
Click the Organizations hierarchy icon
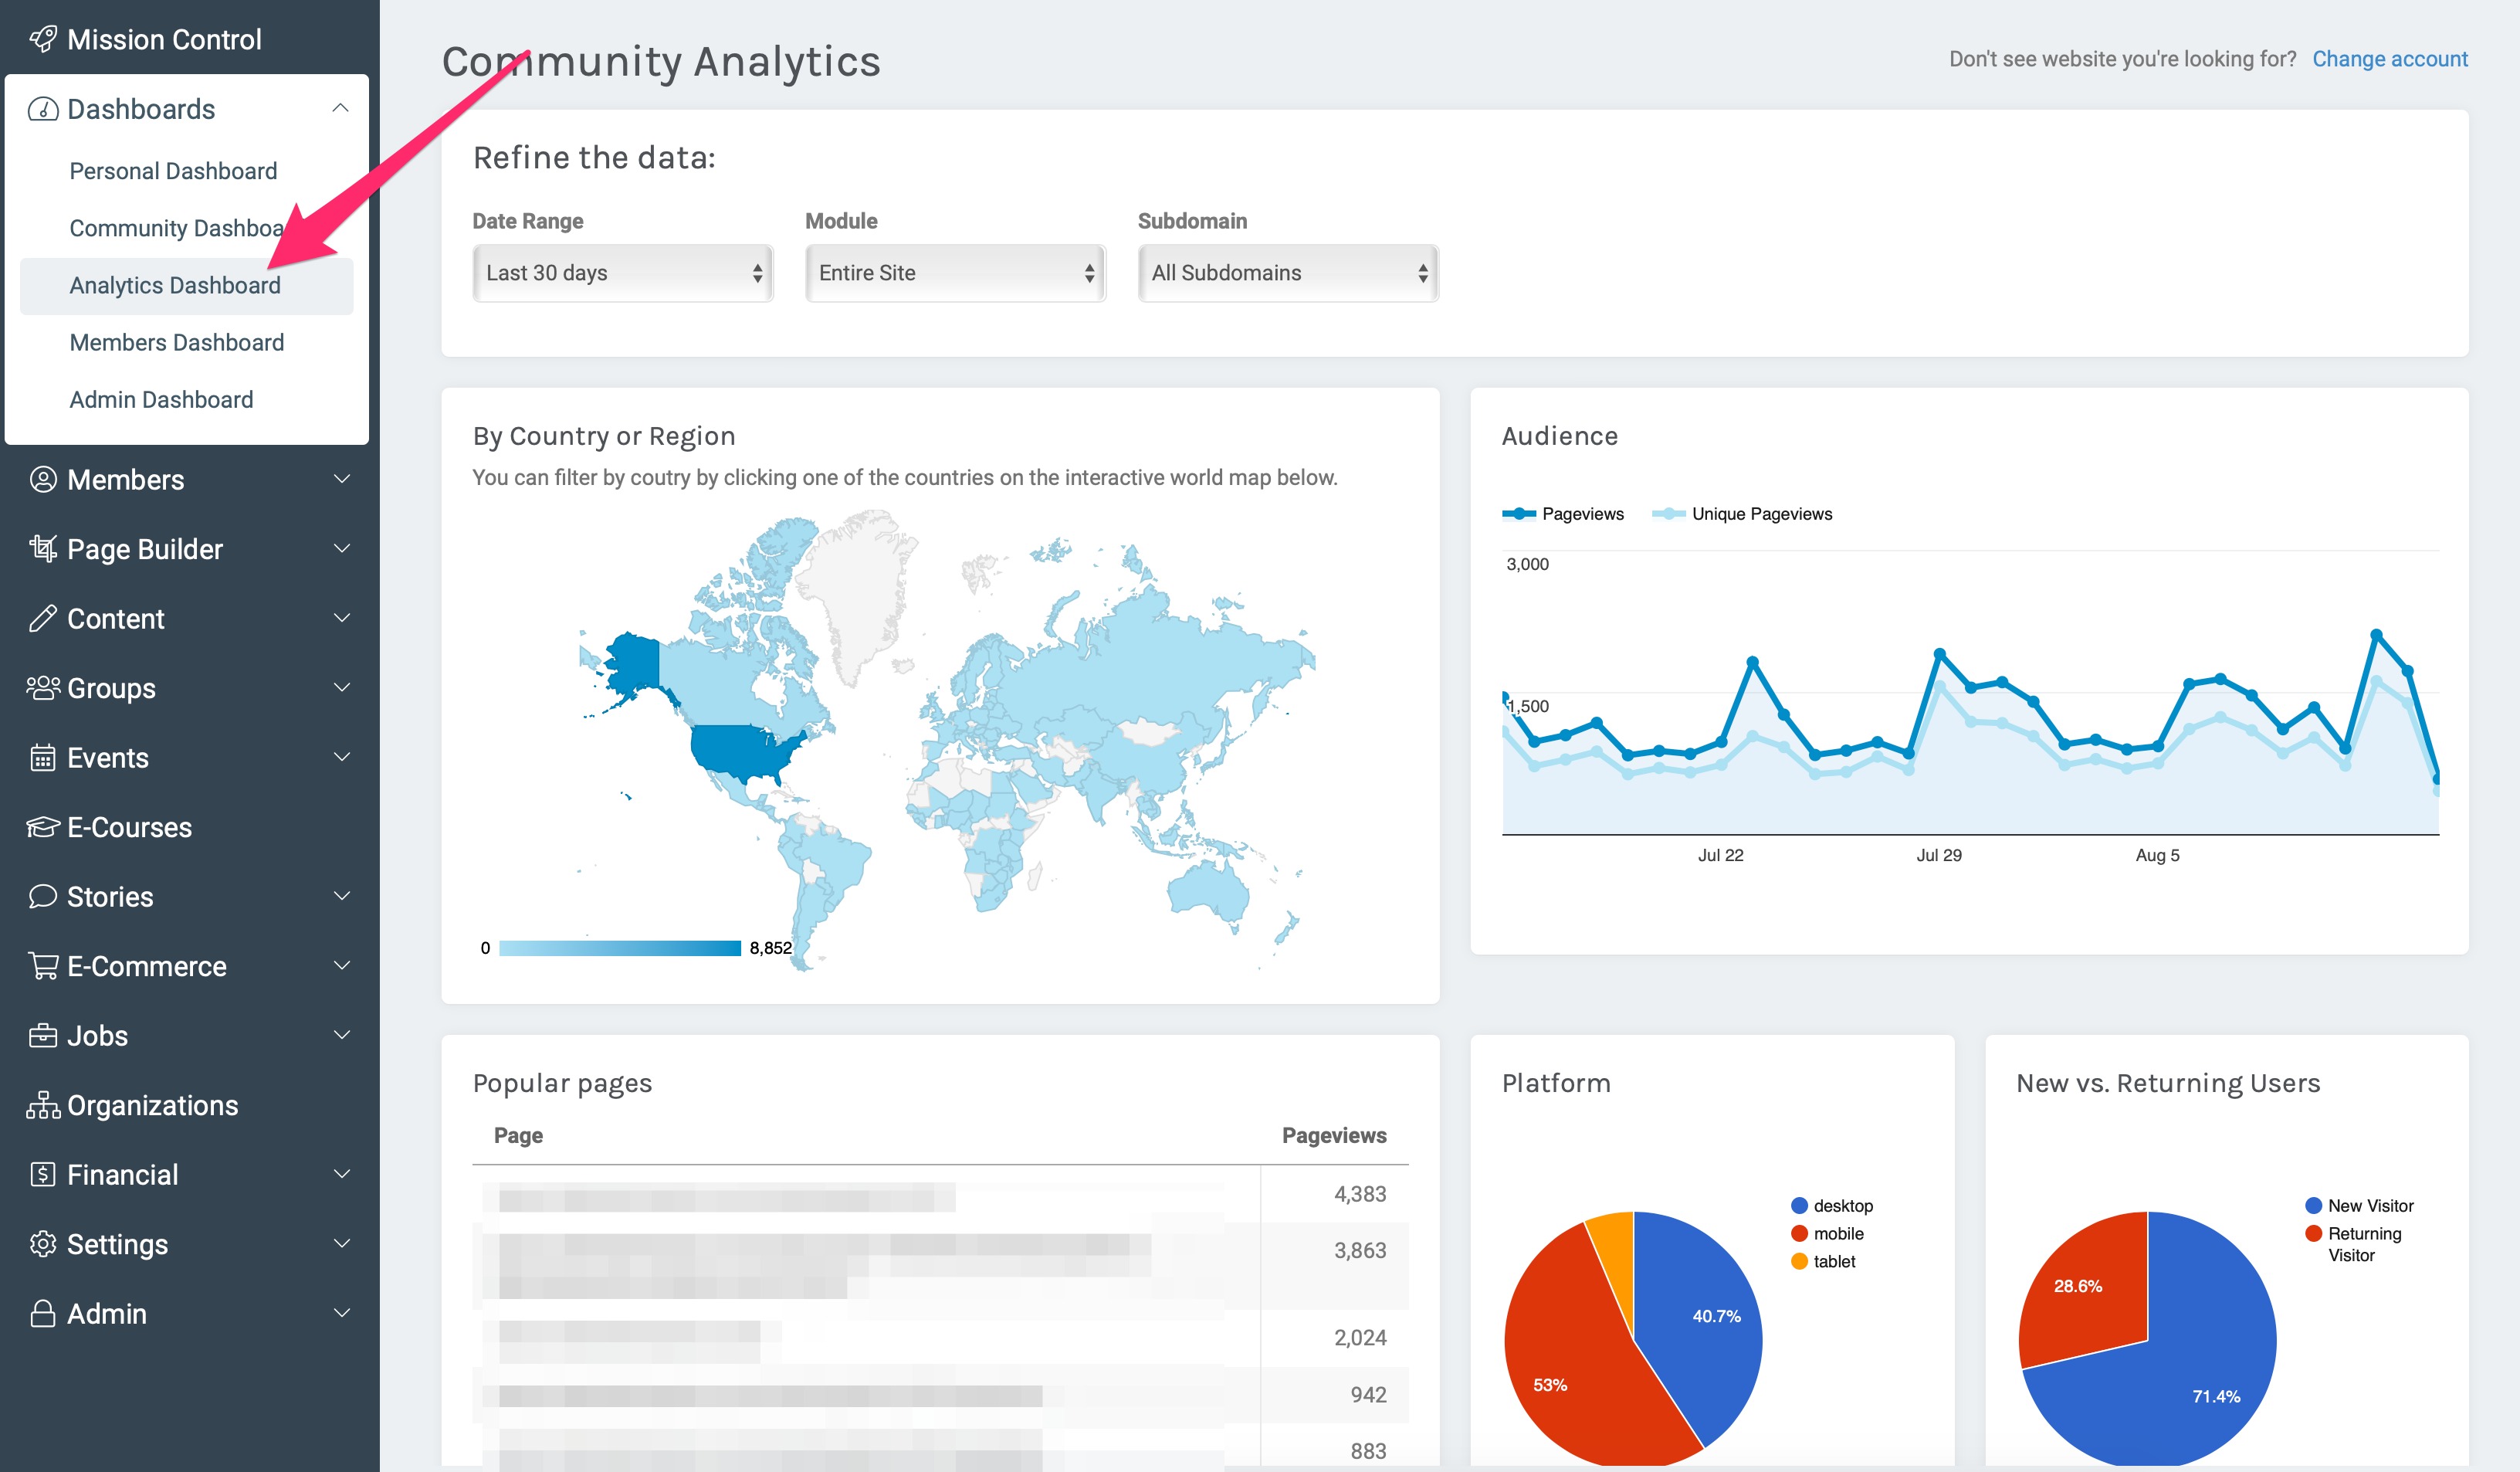[x=43, y=1105]
